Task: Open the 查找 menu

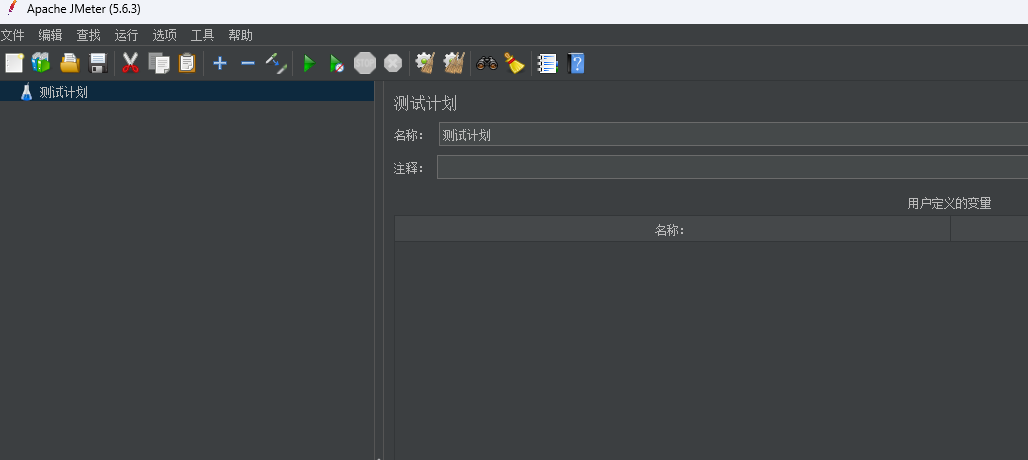Action: 89,35
